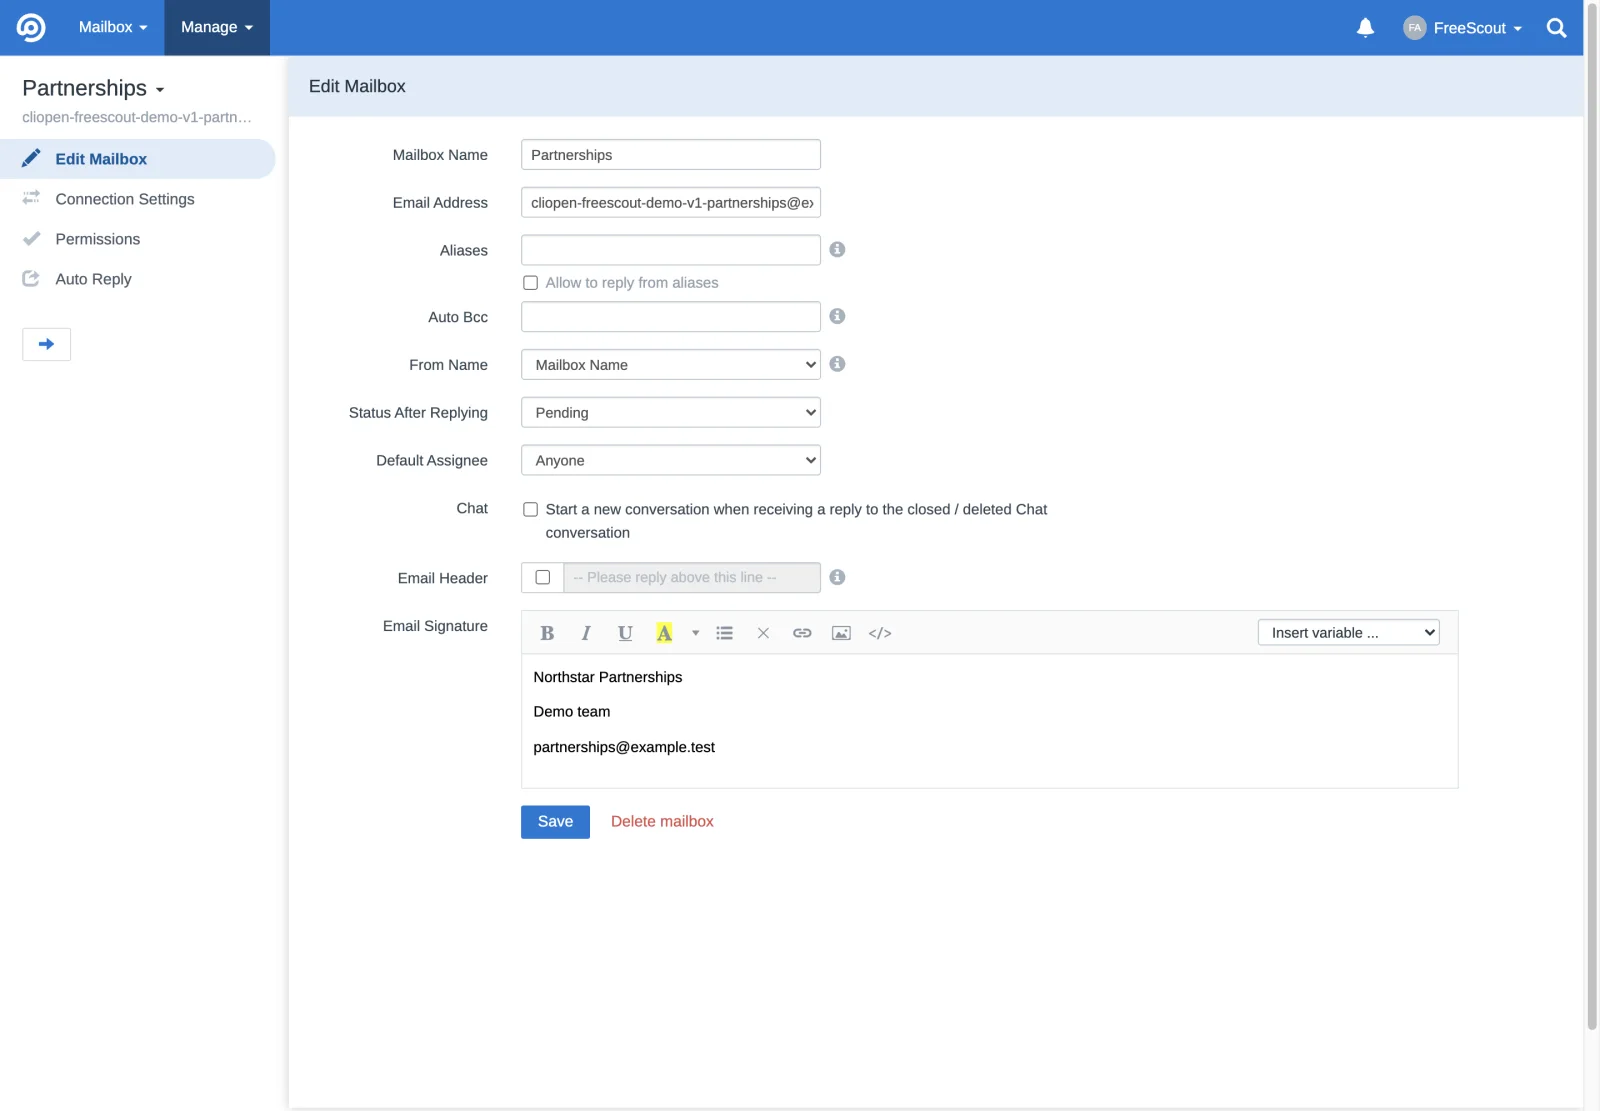
Task: Open the Mailbox top menu
Action: click(x=113, y=27)
